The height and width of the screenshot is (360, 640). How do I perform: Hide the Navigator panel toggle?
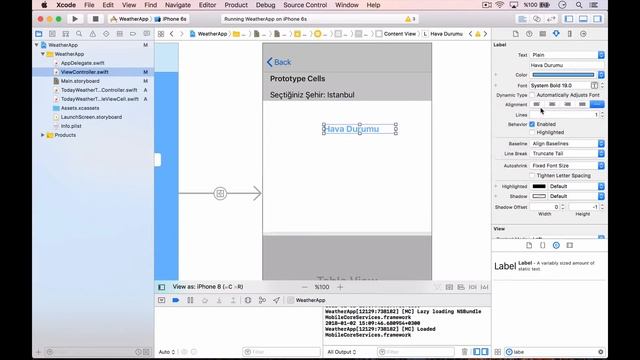569,19
